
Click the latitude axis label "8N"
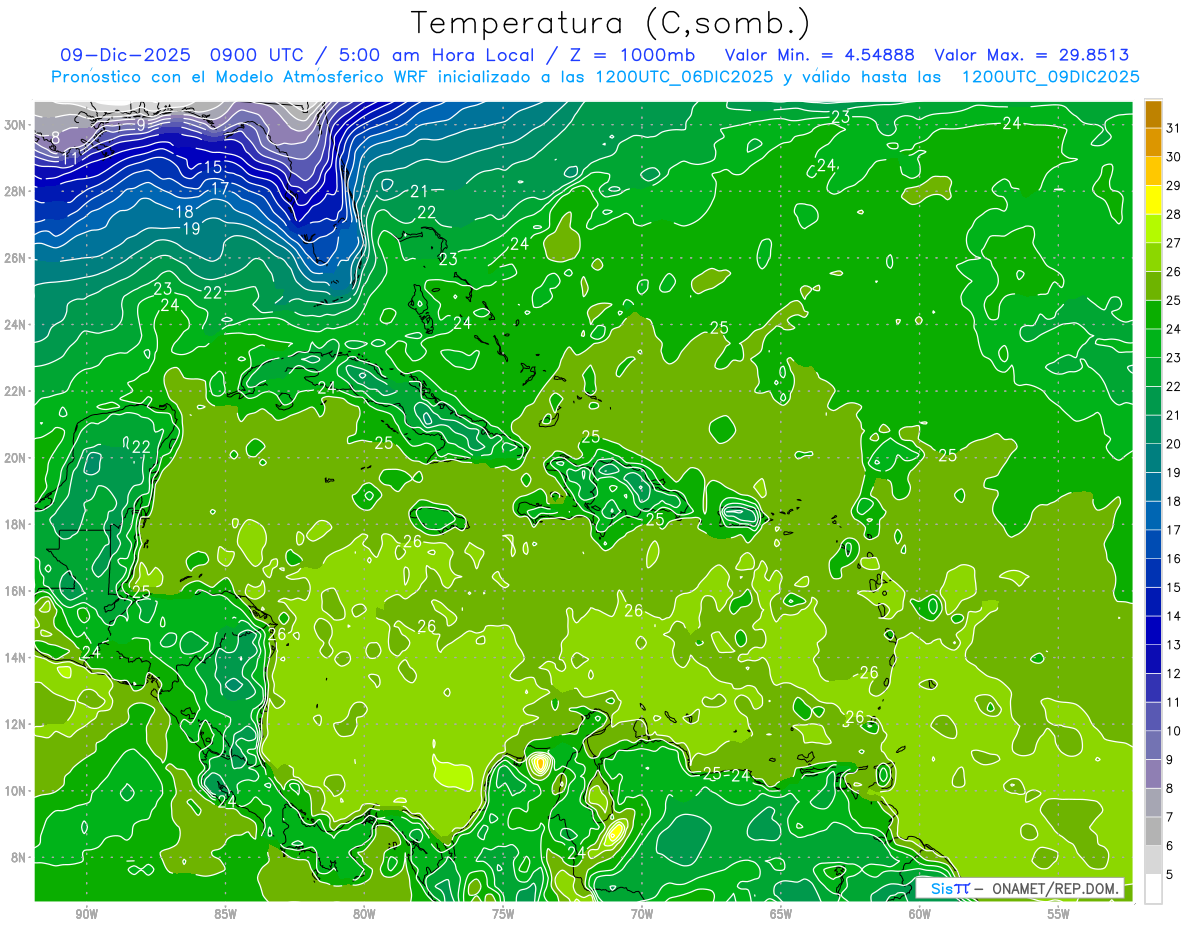(20, 858)
